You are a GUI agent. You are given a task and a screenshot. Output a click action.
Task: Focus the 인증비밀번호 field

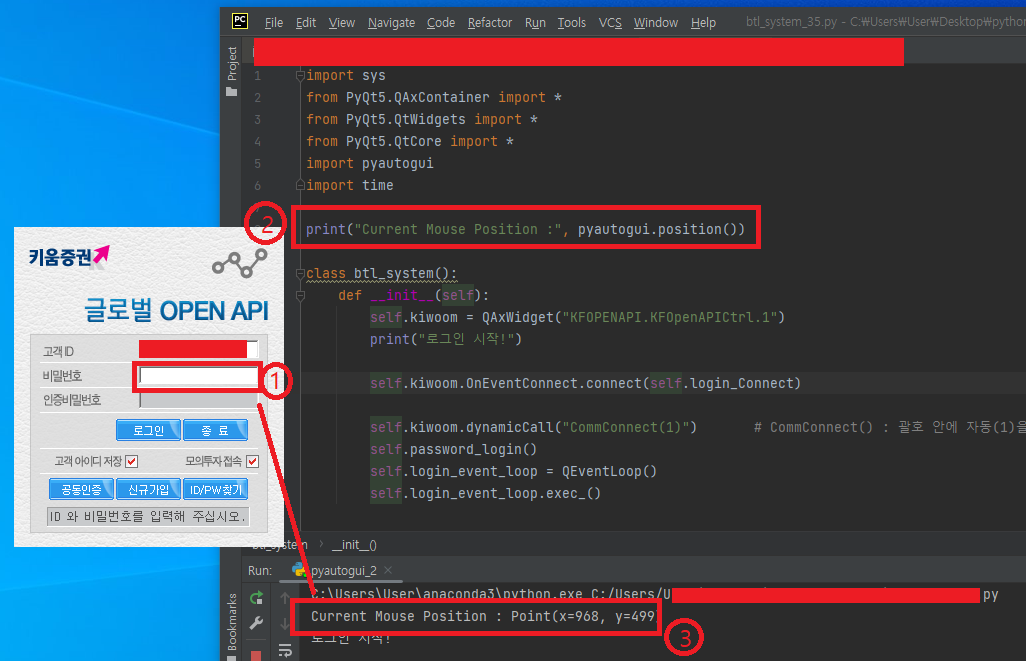click(x=198, y=400)
